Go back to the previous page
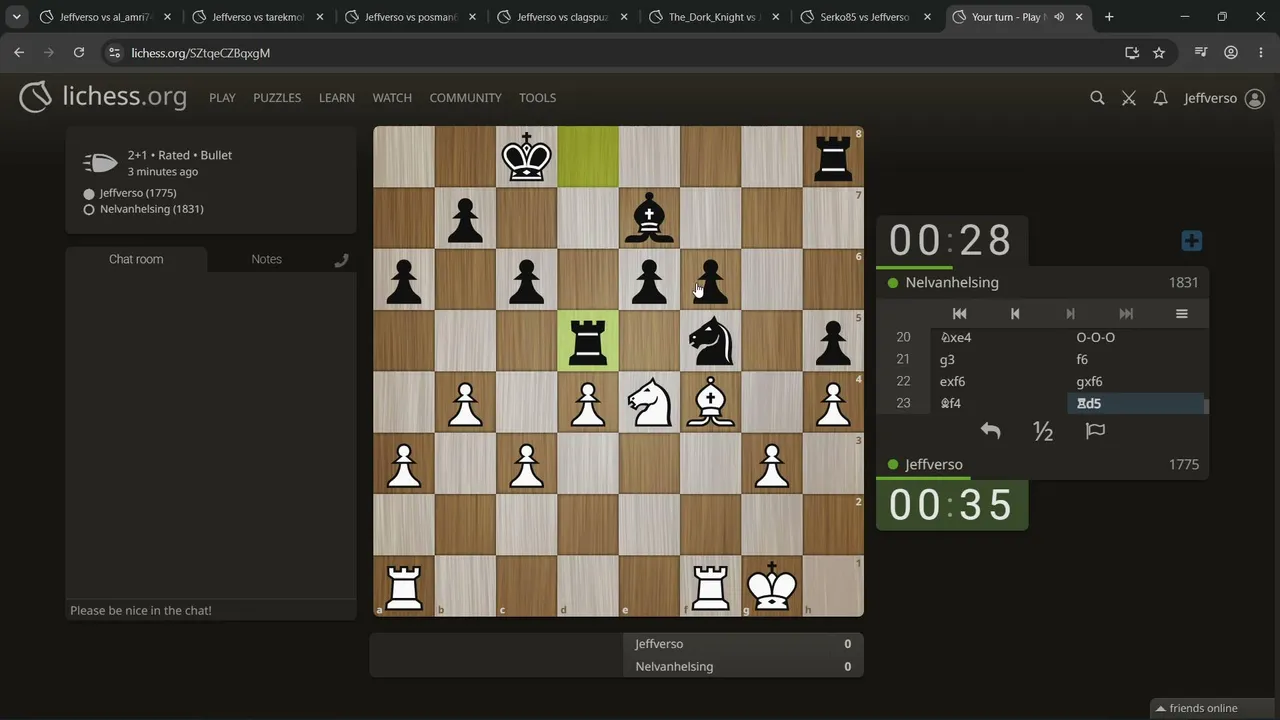The height and width of the screenshot is (720, 1280). (x=19, y=53)
